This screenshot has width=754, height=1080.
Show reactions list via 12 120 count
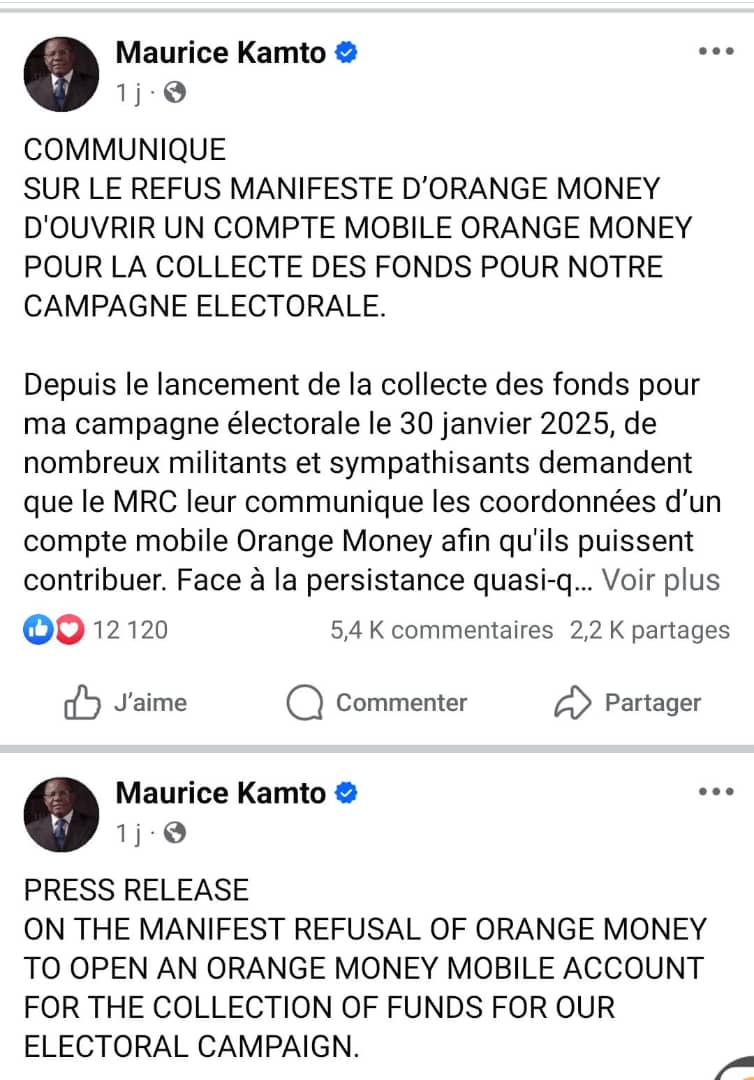[130, 630]
